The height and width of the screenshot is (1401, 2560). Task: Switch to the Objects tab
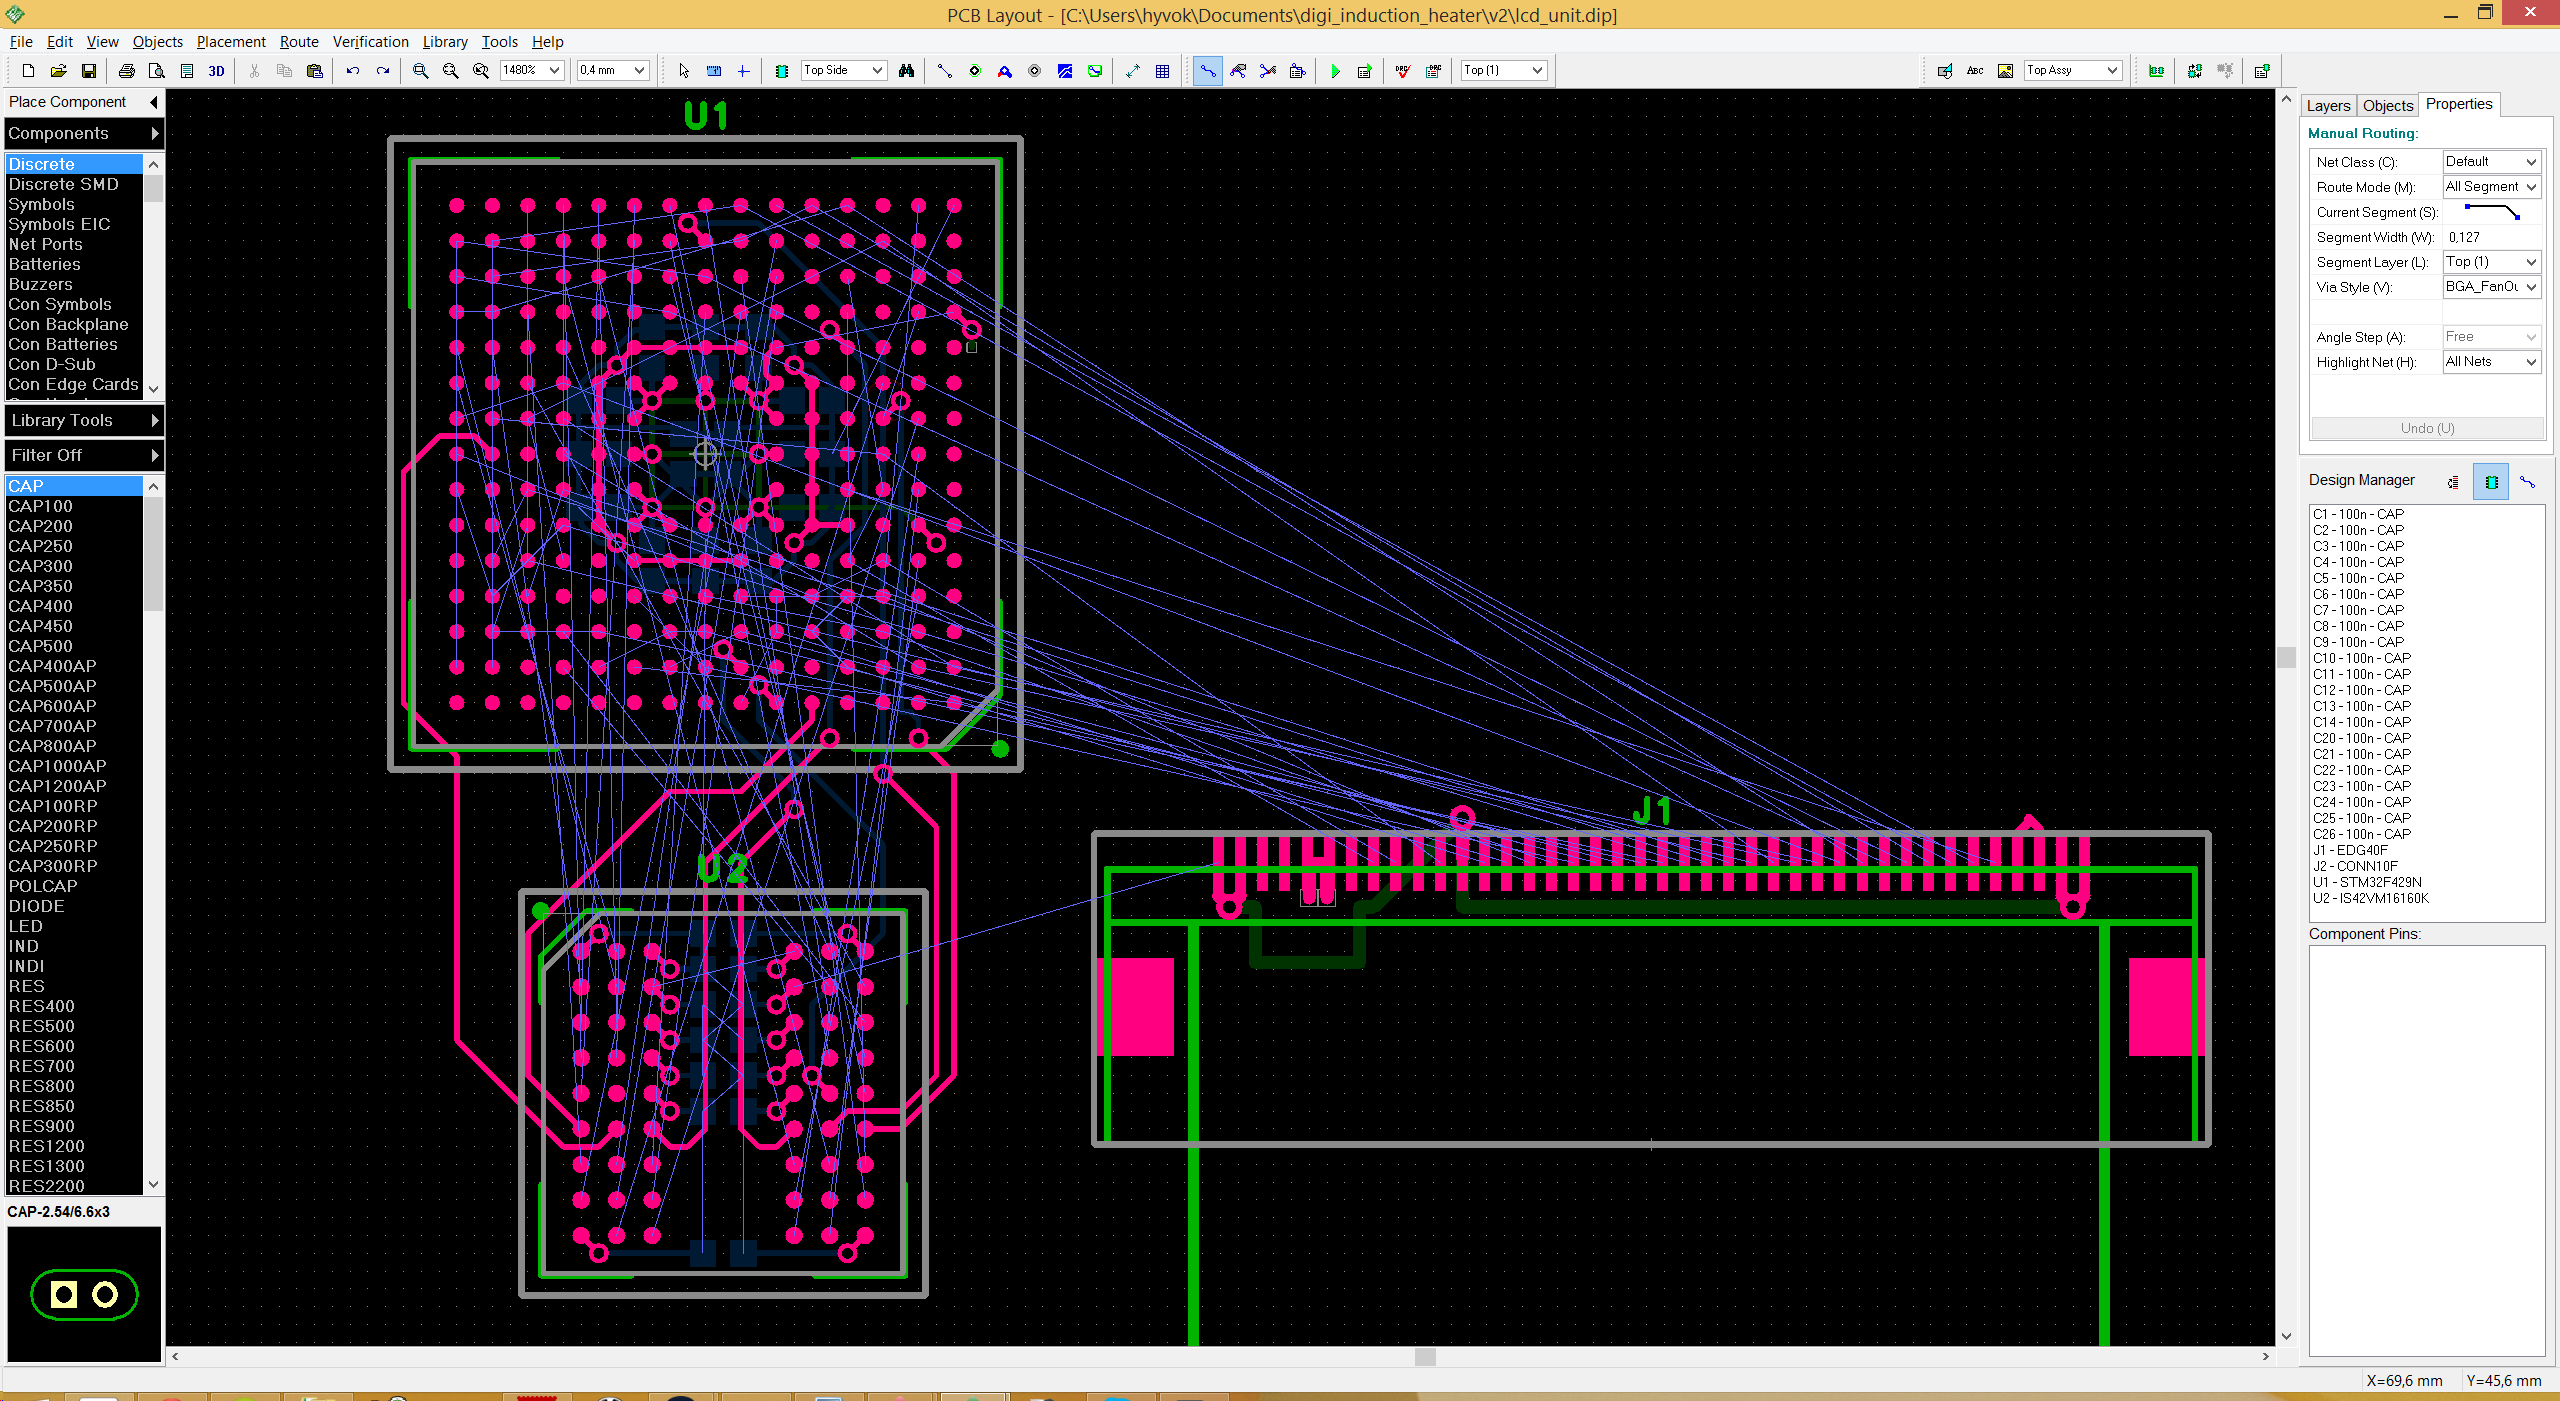2388,105
